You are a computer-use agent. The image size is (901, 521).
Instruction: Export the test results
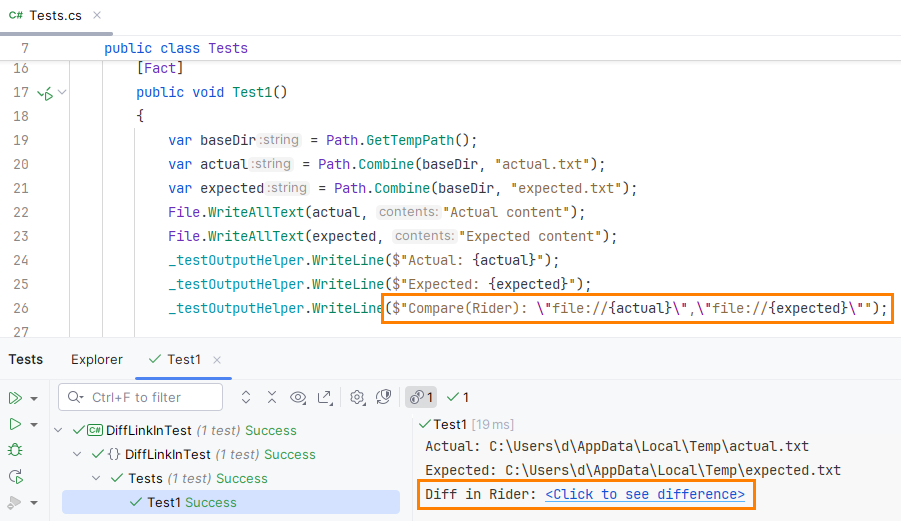[324, 398]
